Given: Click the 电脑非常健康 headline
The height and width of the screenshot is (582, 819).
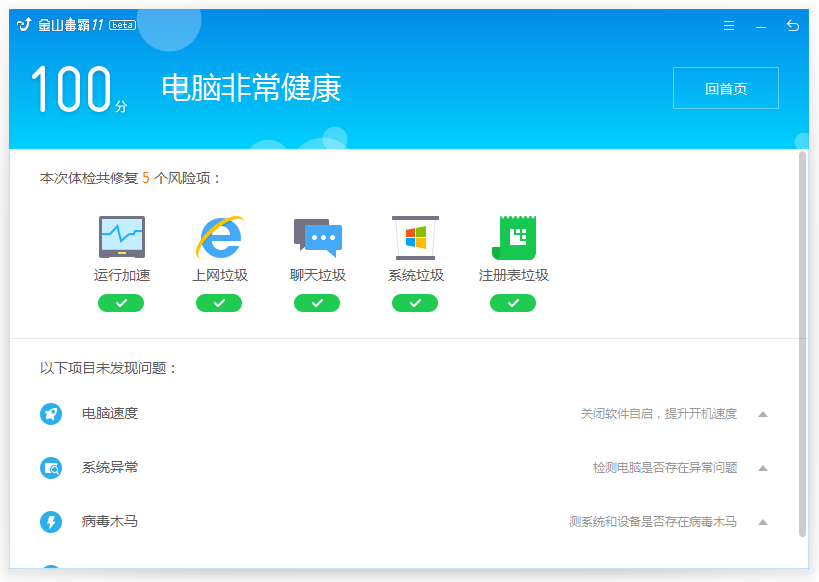Looking at the screenshot, I should click(251, 88).
